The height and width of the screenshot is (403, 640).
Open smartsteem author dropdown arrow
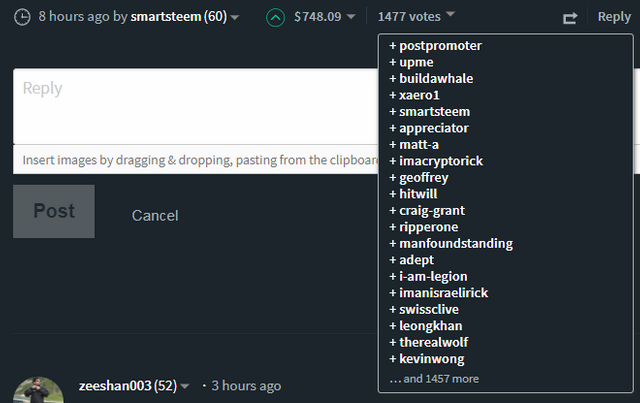point(235,18)
